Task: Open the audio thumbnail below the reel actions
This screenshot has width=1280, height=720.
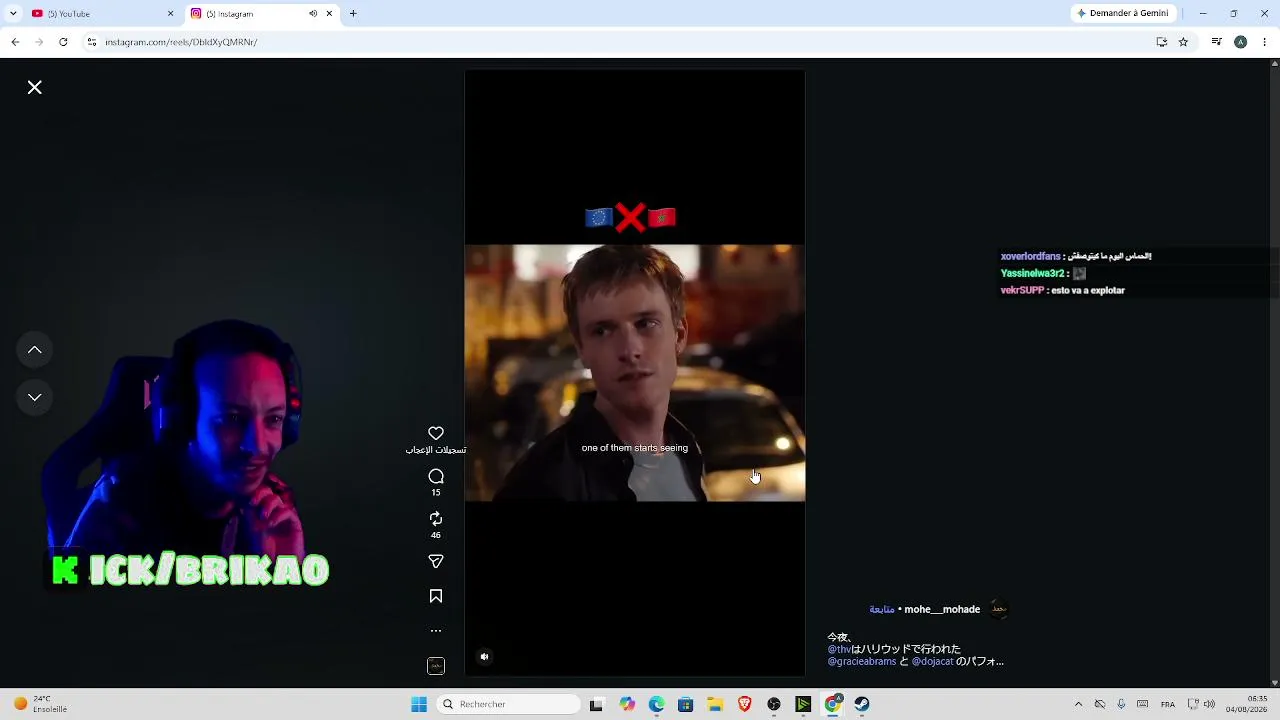Action: [x=436, y=666]
